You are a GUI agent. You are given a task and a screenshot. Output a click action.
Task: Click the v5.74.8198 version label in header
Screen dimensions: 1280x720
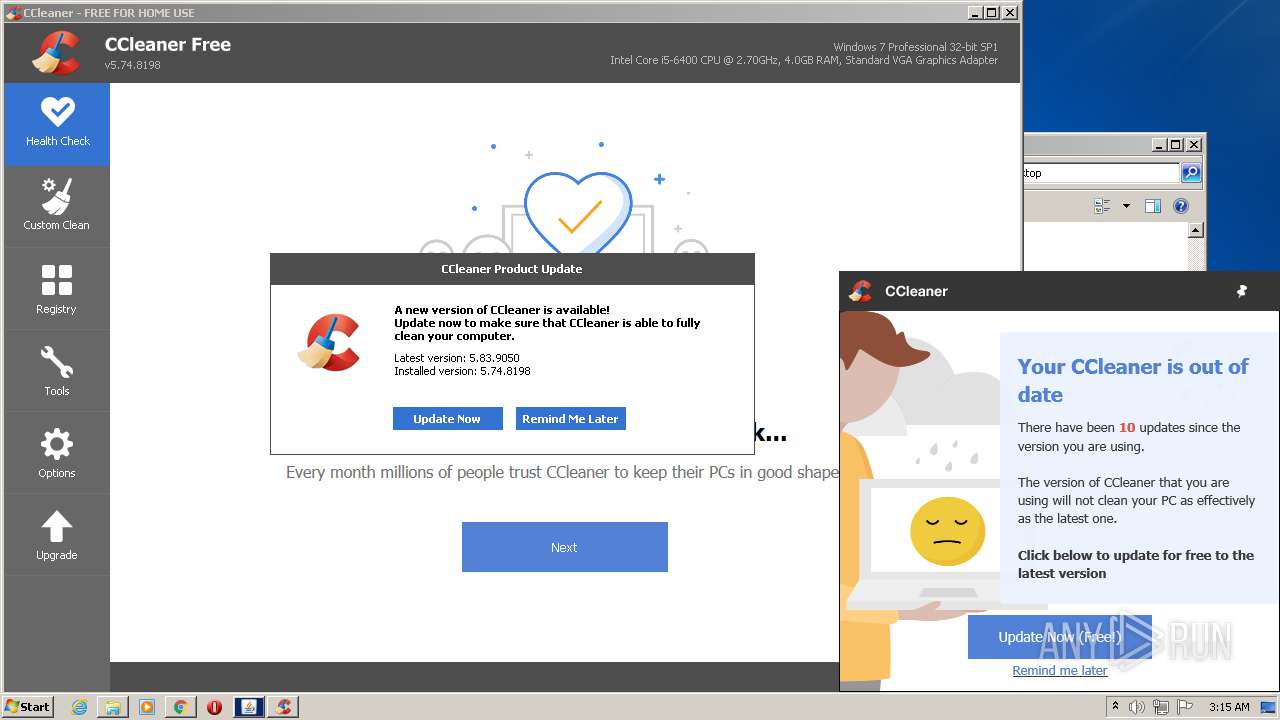coord(132,65)
